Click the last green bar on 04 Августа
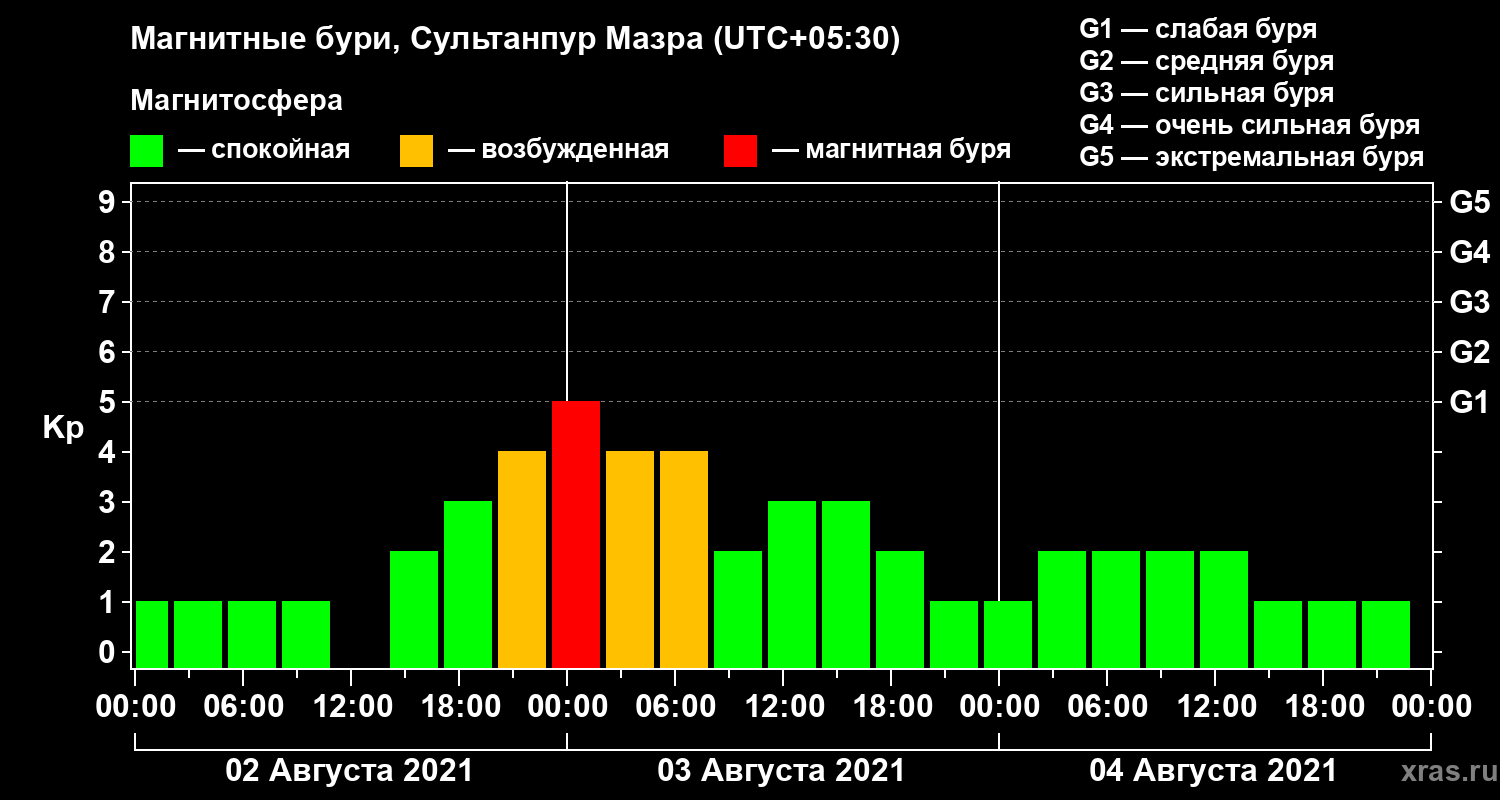Screen dimensions: 1500x800 pyautogui.click(x=1386, y=634)
